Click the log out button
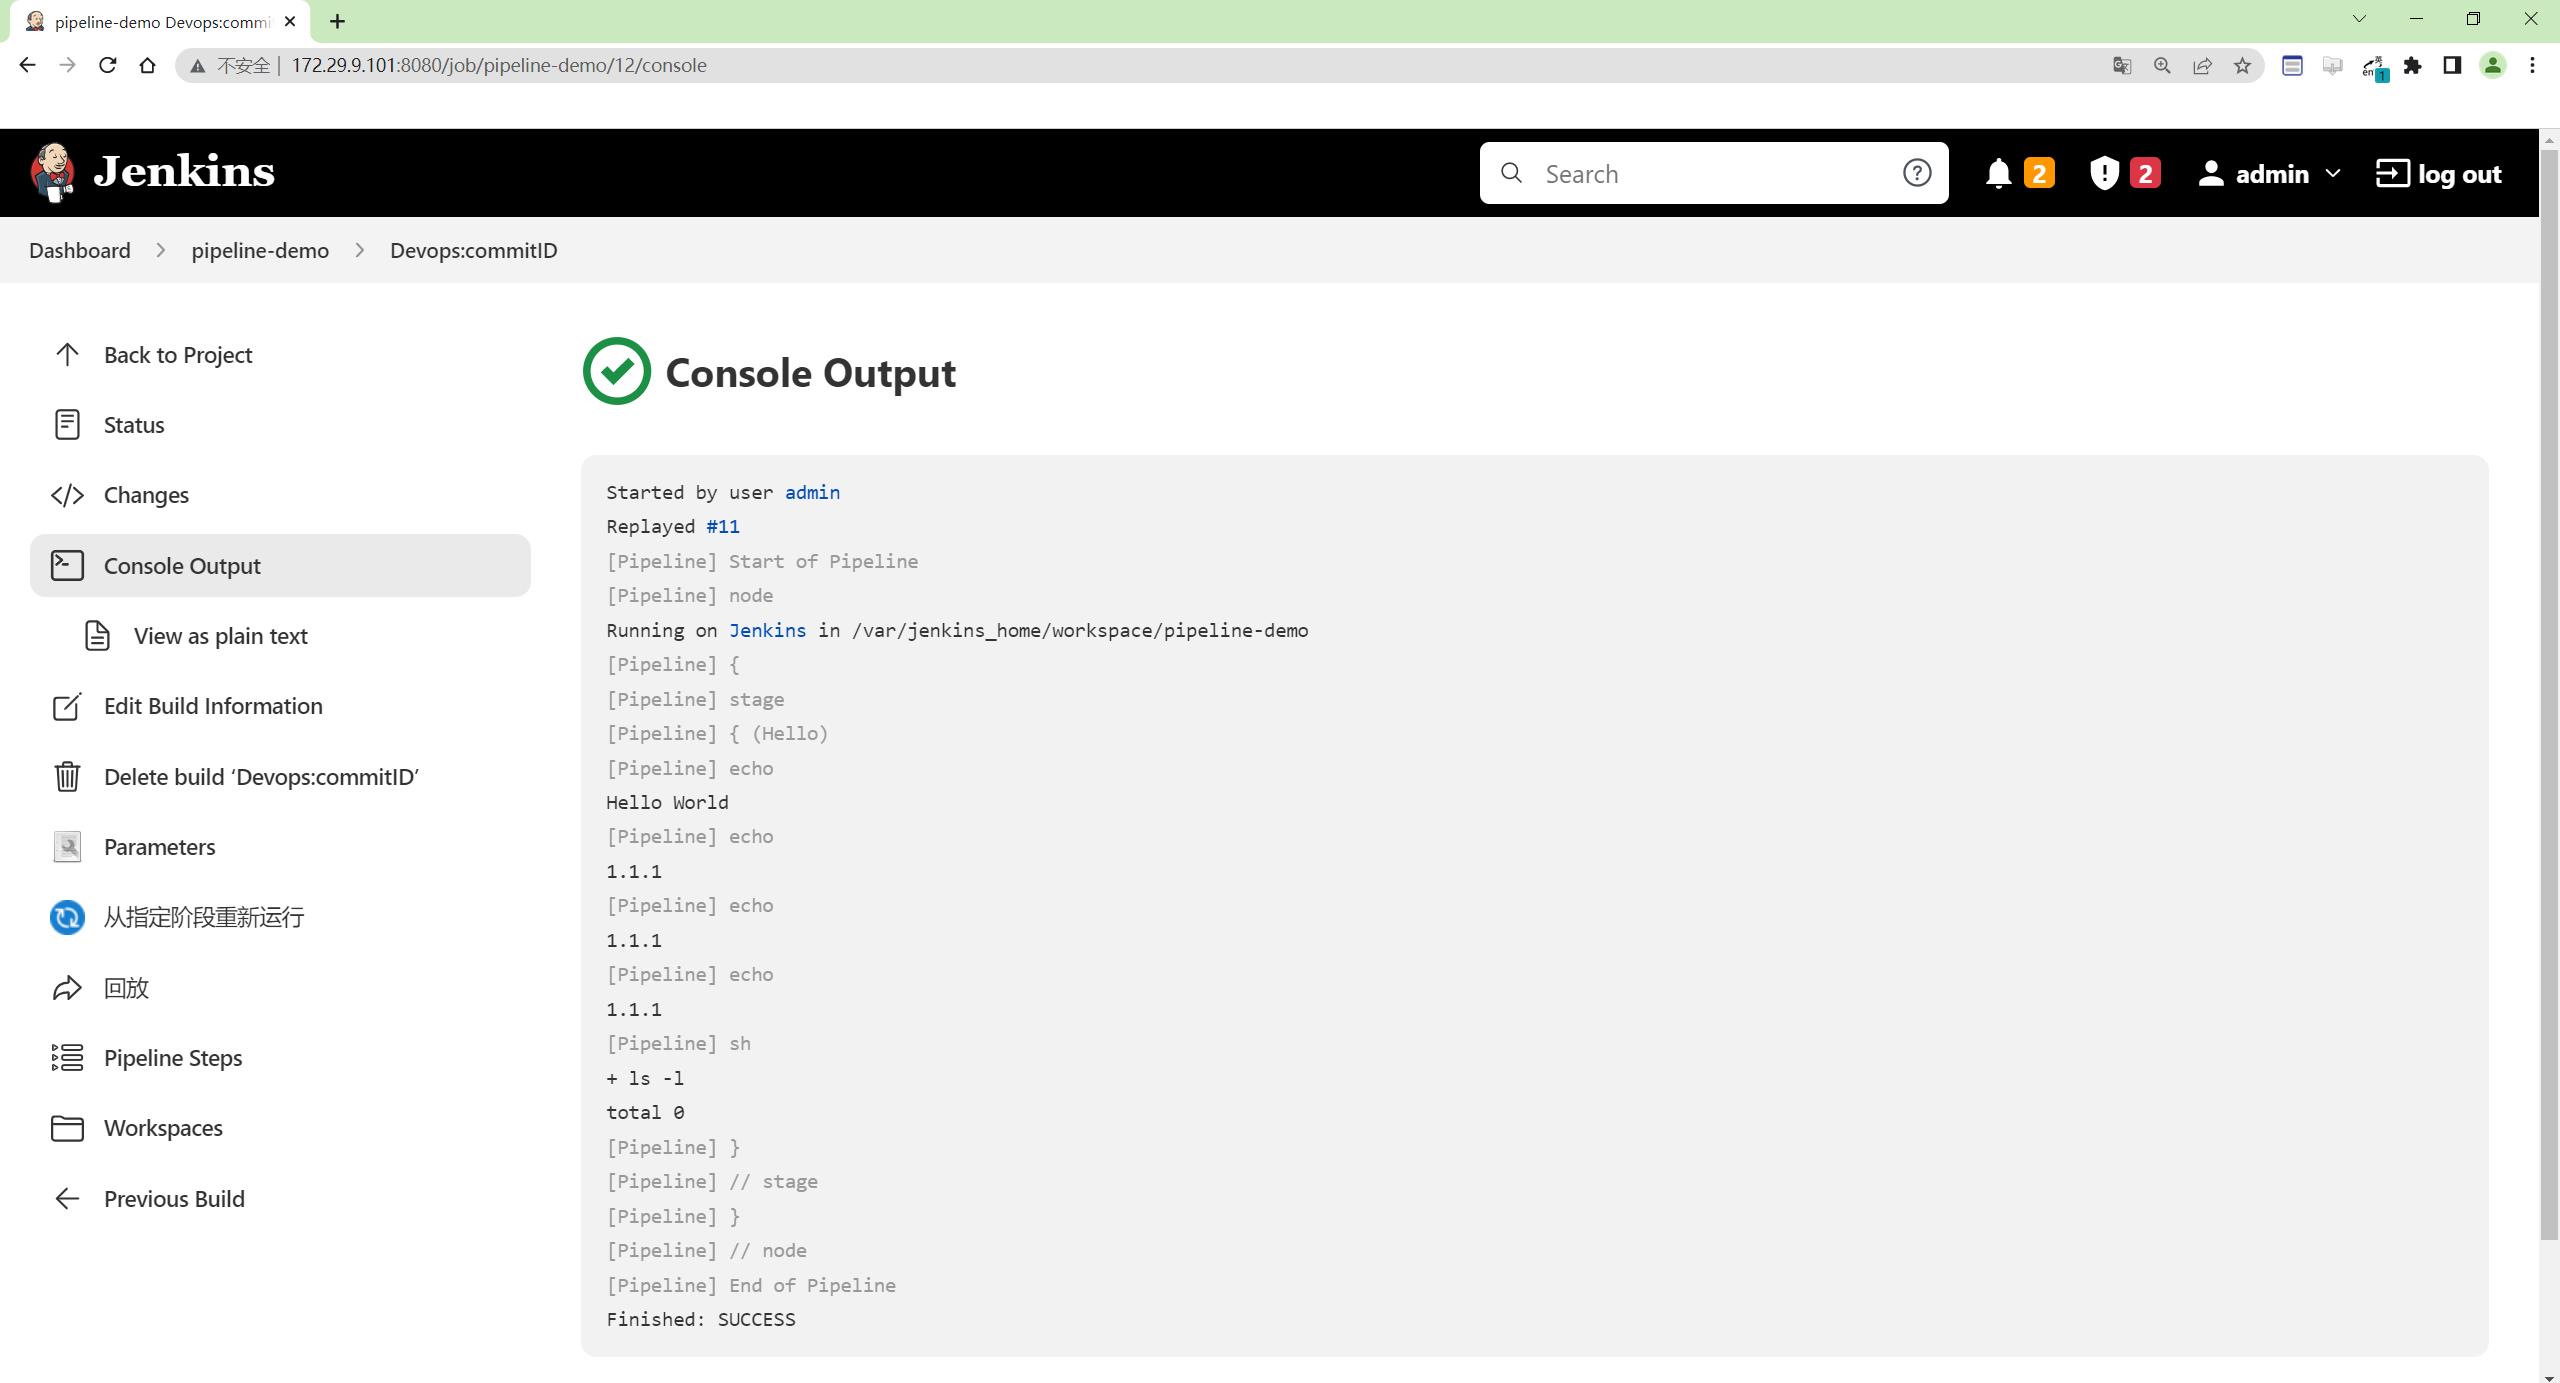This screenshot has width=2560, height=1383. (2439, 174)
